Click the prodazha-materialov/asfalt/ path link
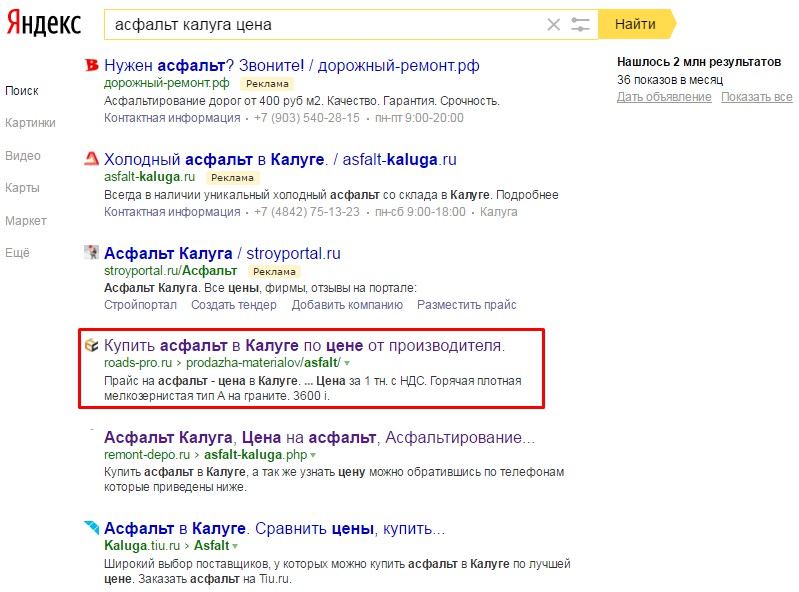This screenshot has width=799, height=592. tap(263, 363)
